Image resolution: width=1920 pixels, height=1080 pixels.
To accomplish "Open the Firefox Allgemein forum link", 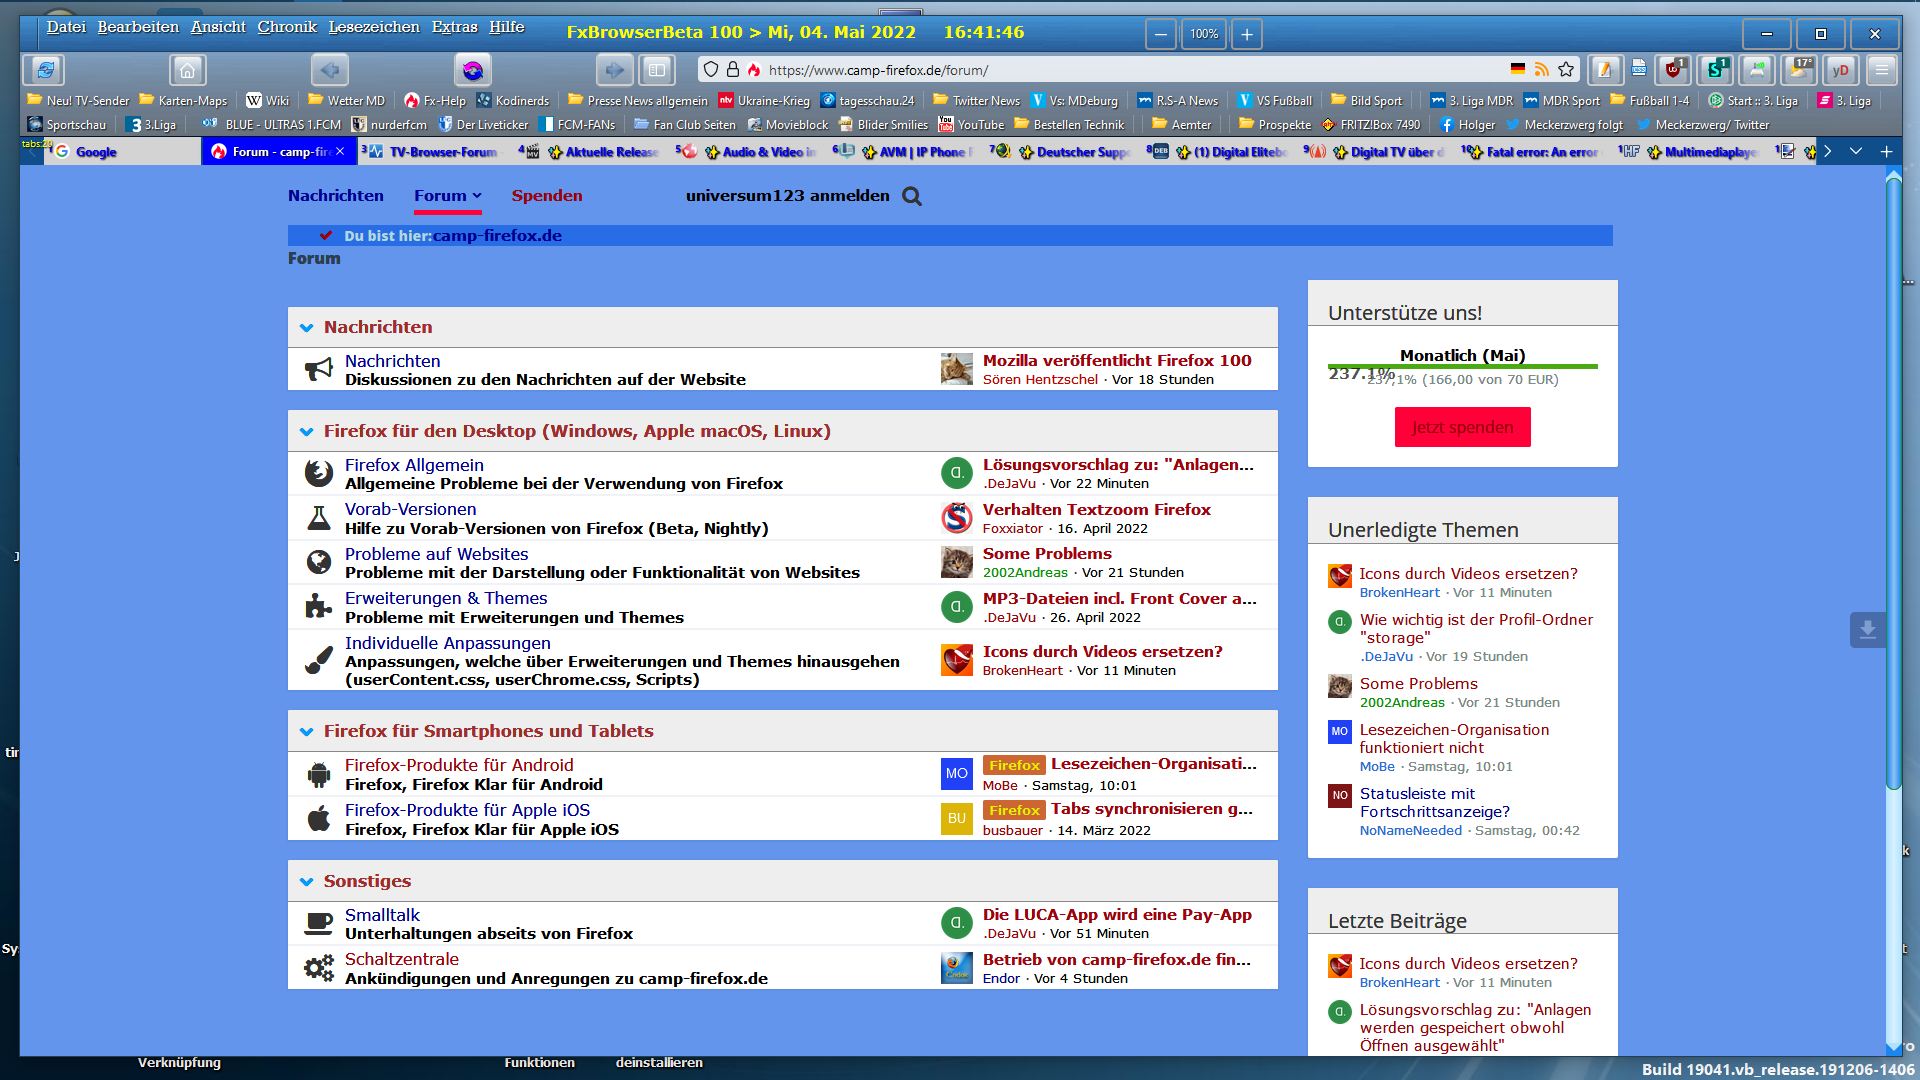I will pyautogui.click(x=414, y=465).
